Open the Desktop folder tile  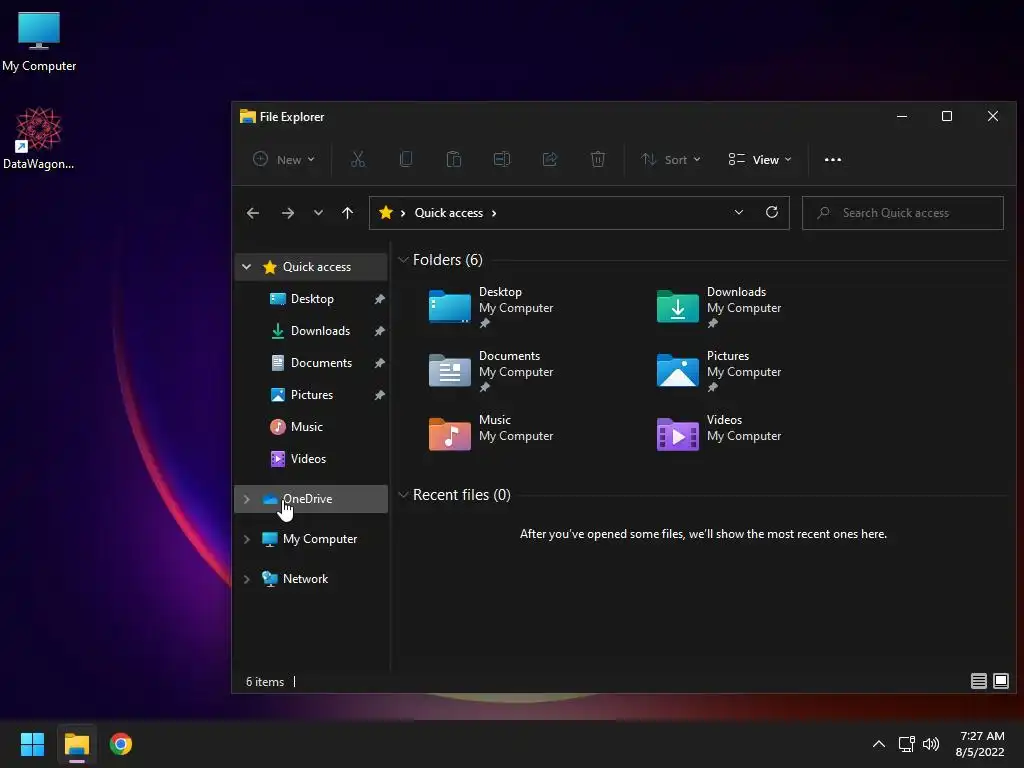(491, 307)
